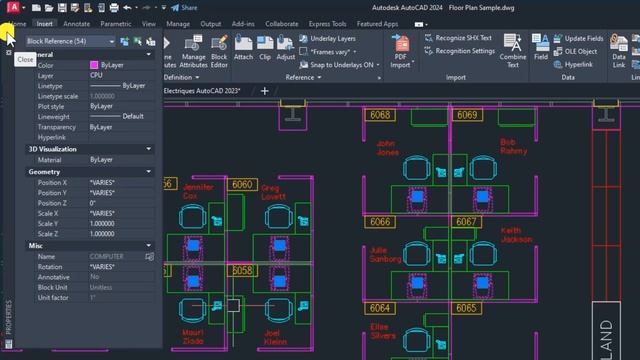Collapse the 3D Visualization section
The height and width of the screenshot is (360, 640).
[149, 149]
